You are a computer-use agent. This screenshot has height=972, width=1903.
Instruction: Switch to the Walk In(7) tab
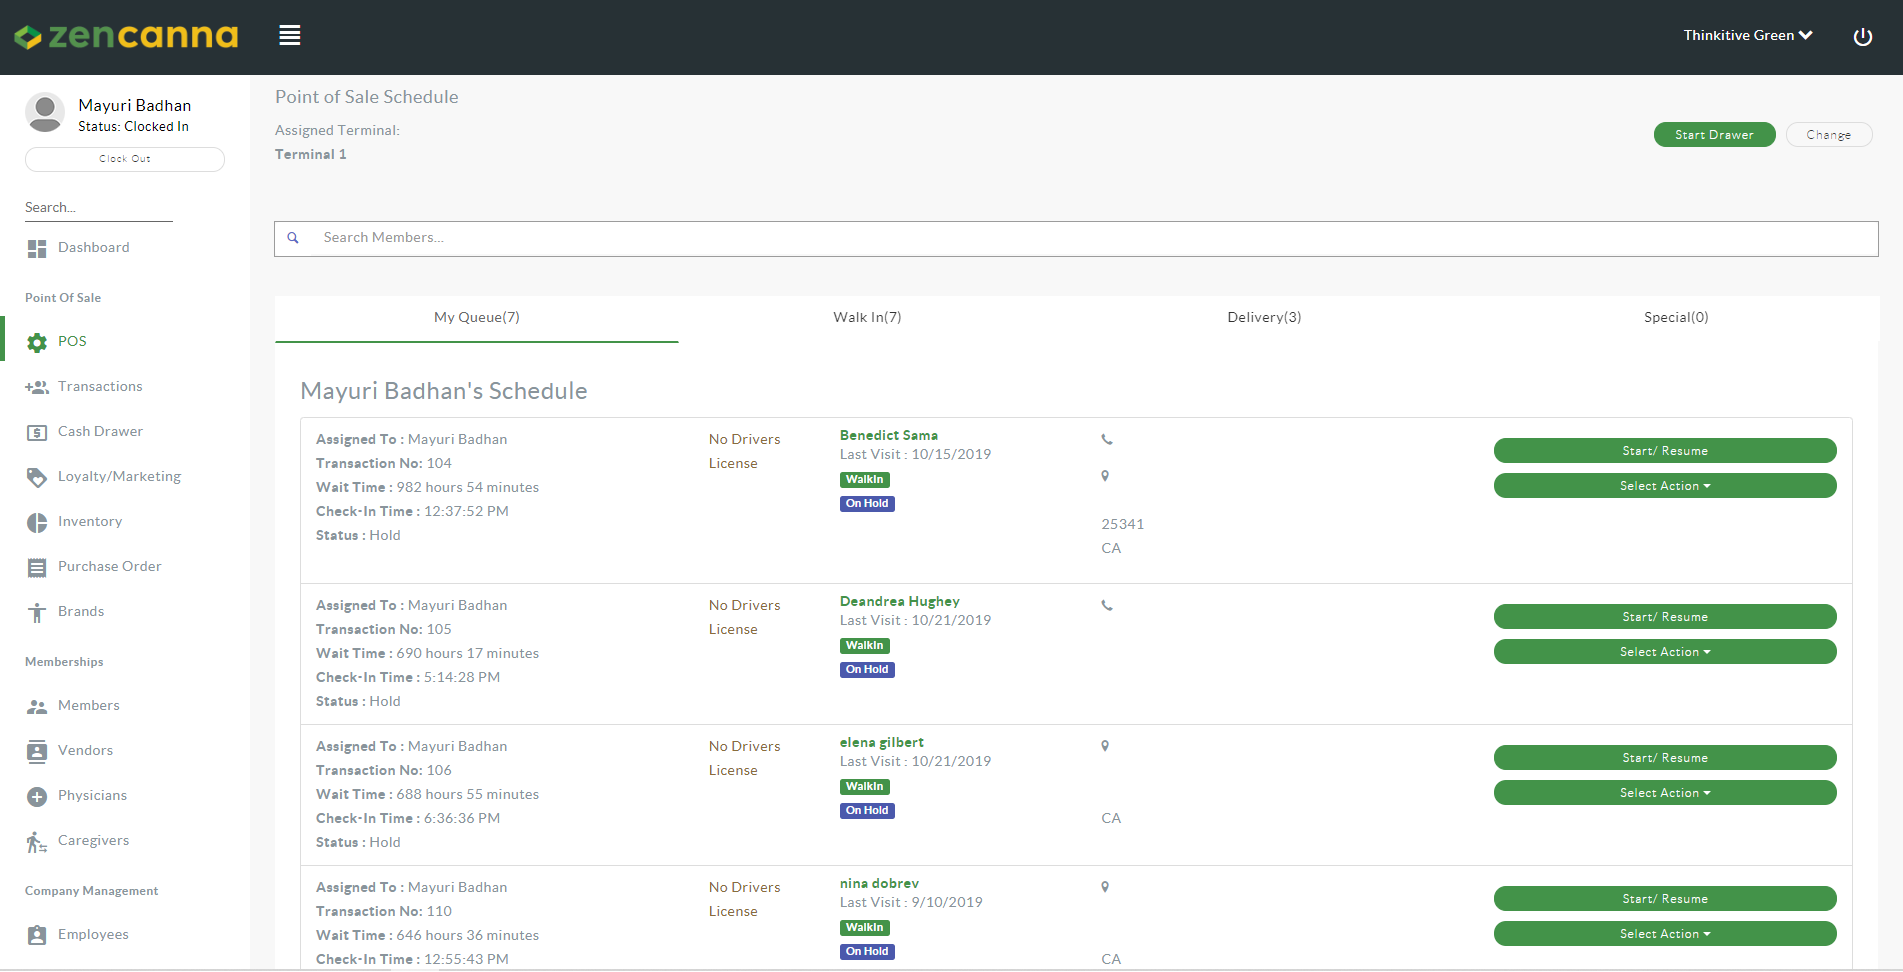click(x=867, y=318)
